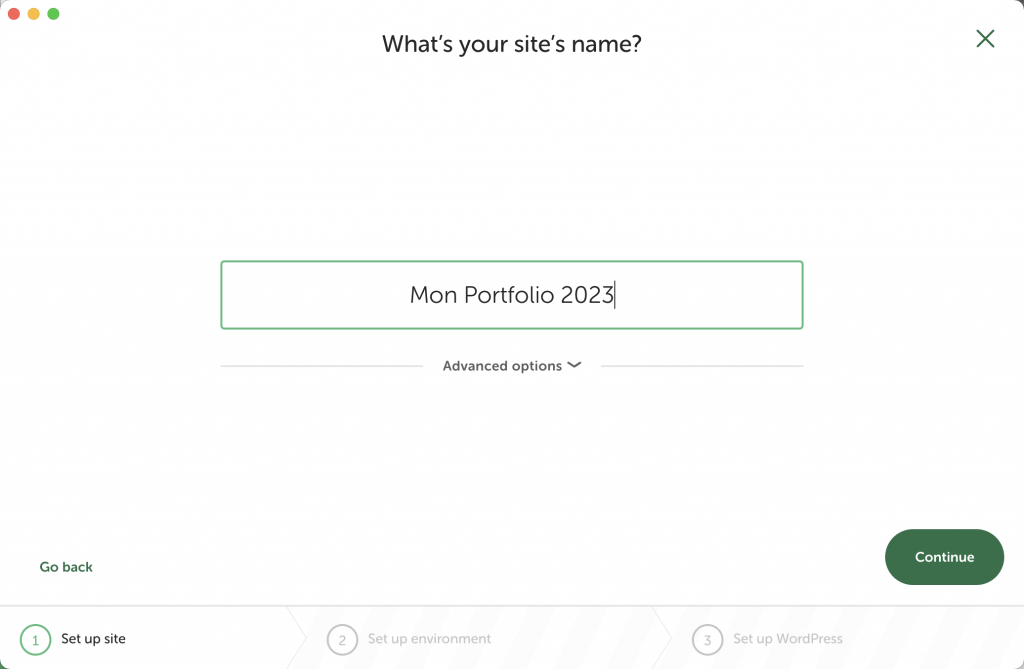Click the "What's your site's name?" heading
This screenshot has width=1024, height=669.
511,44
